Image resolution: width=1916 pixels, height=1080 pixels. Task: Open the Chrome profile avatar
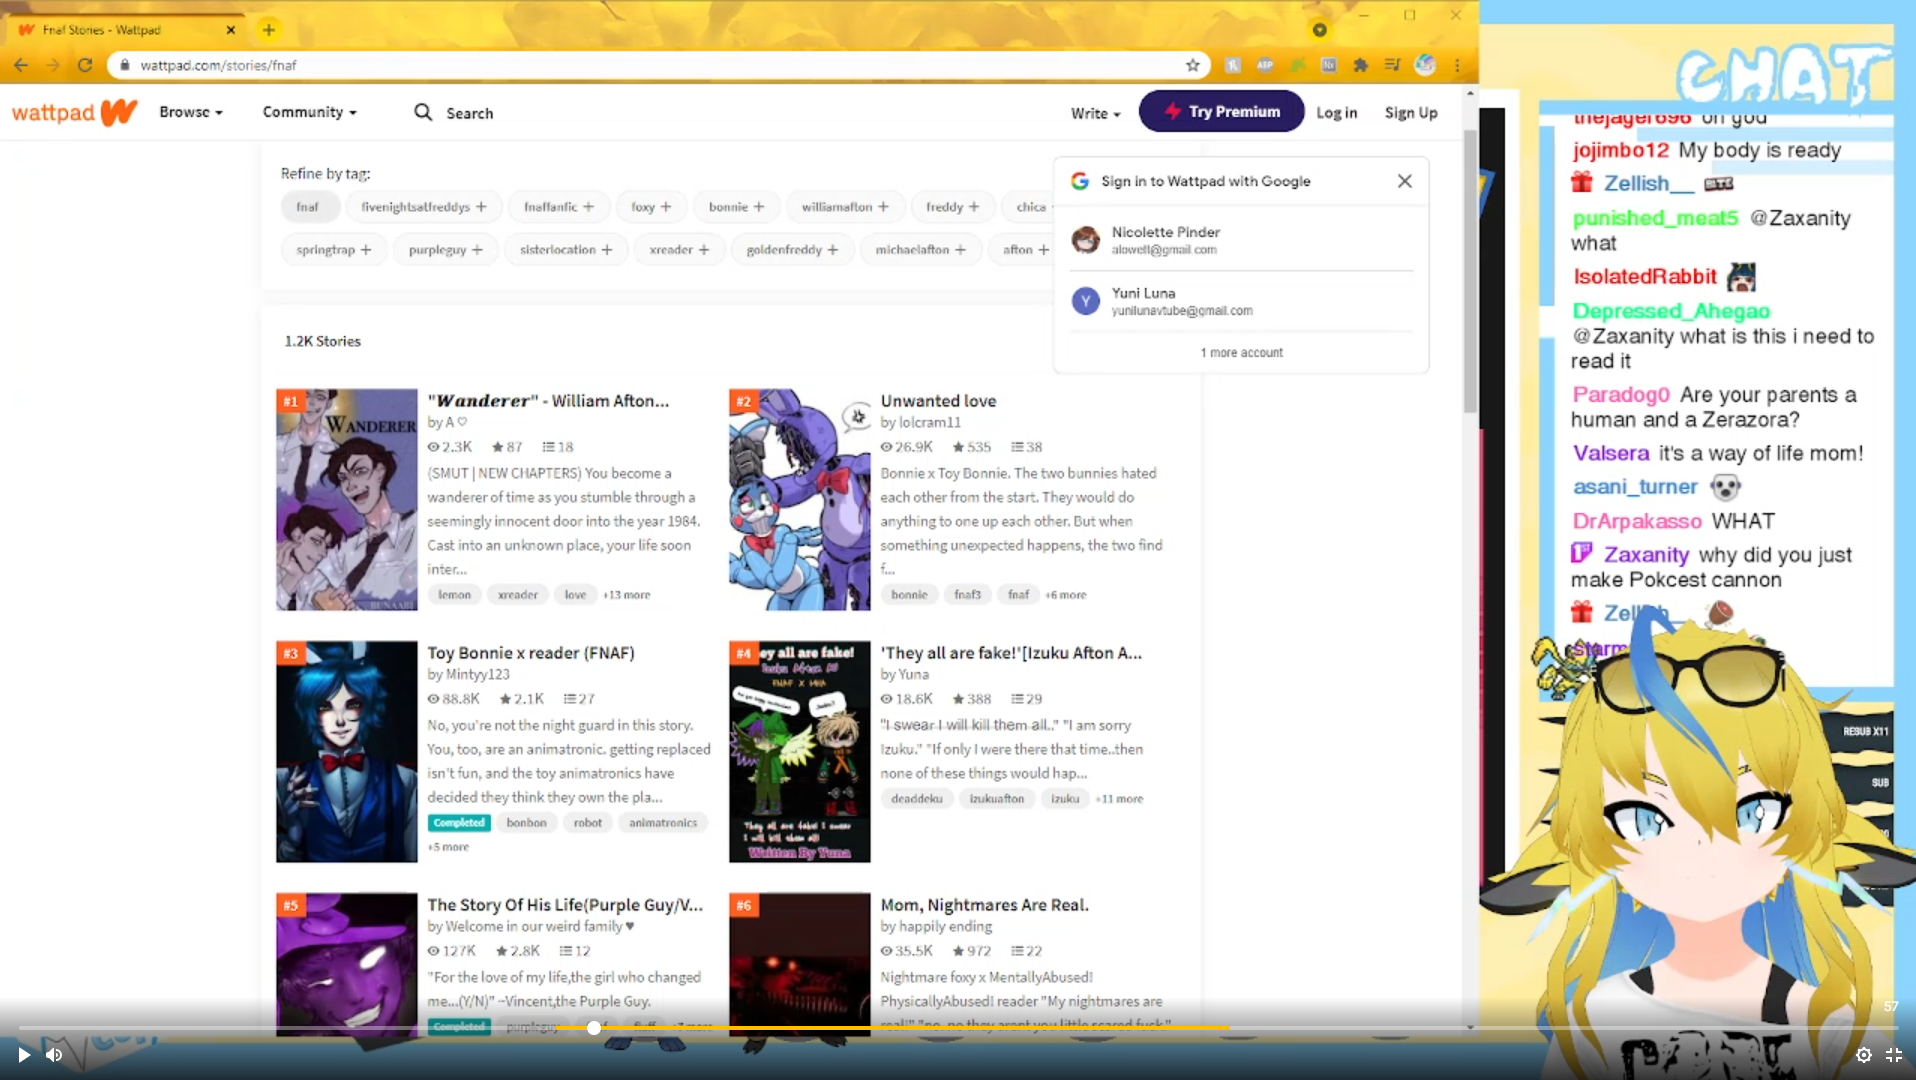tap(1425, 65)
